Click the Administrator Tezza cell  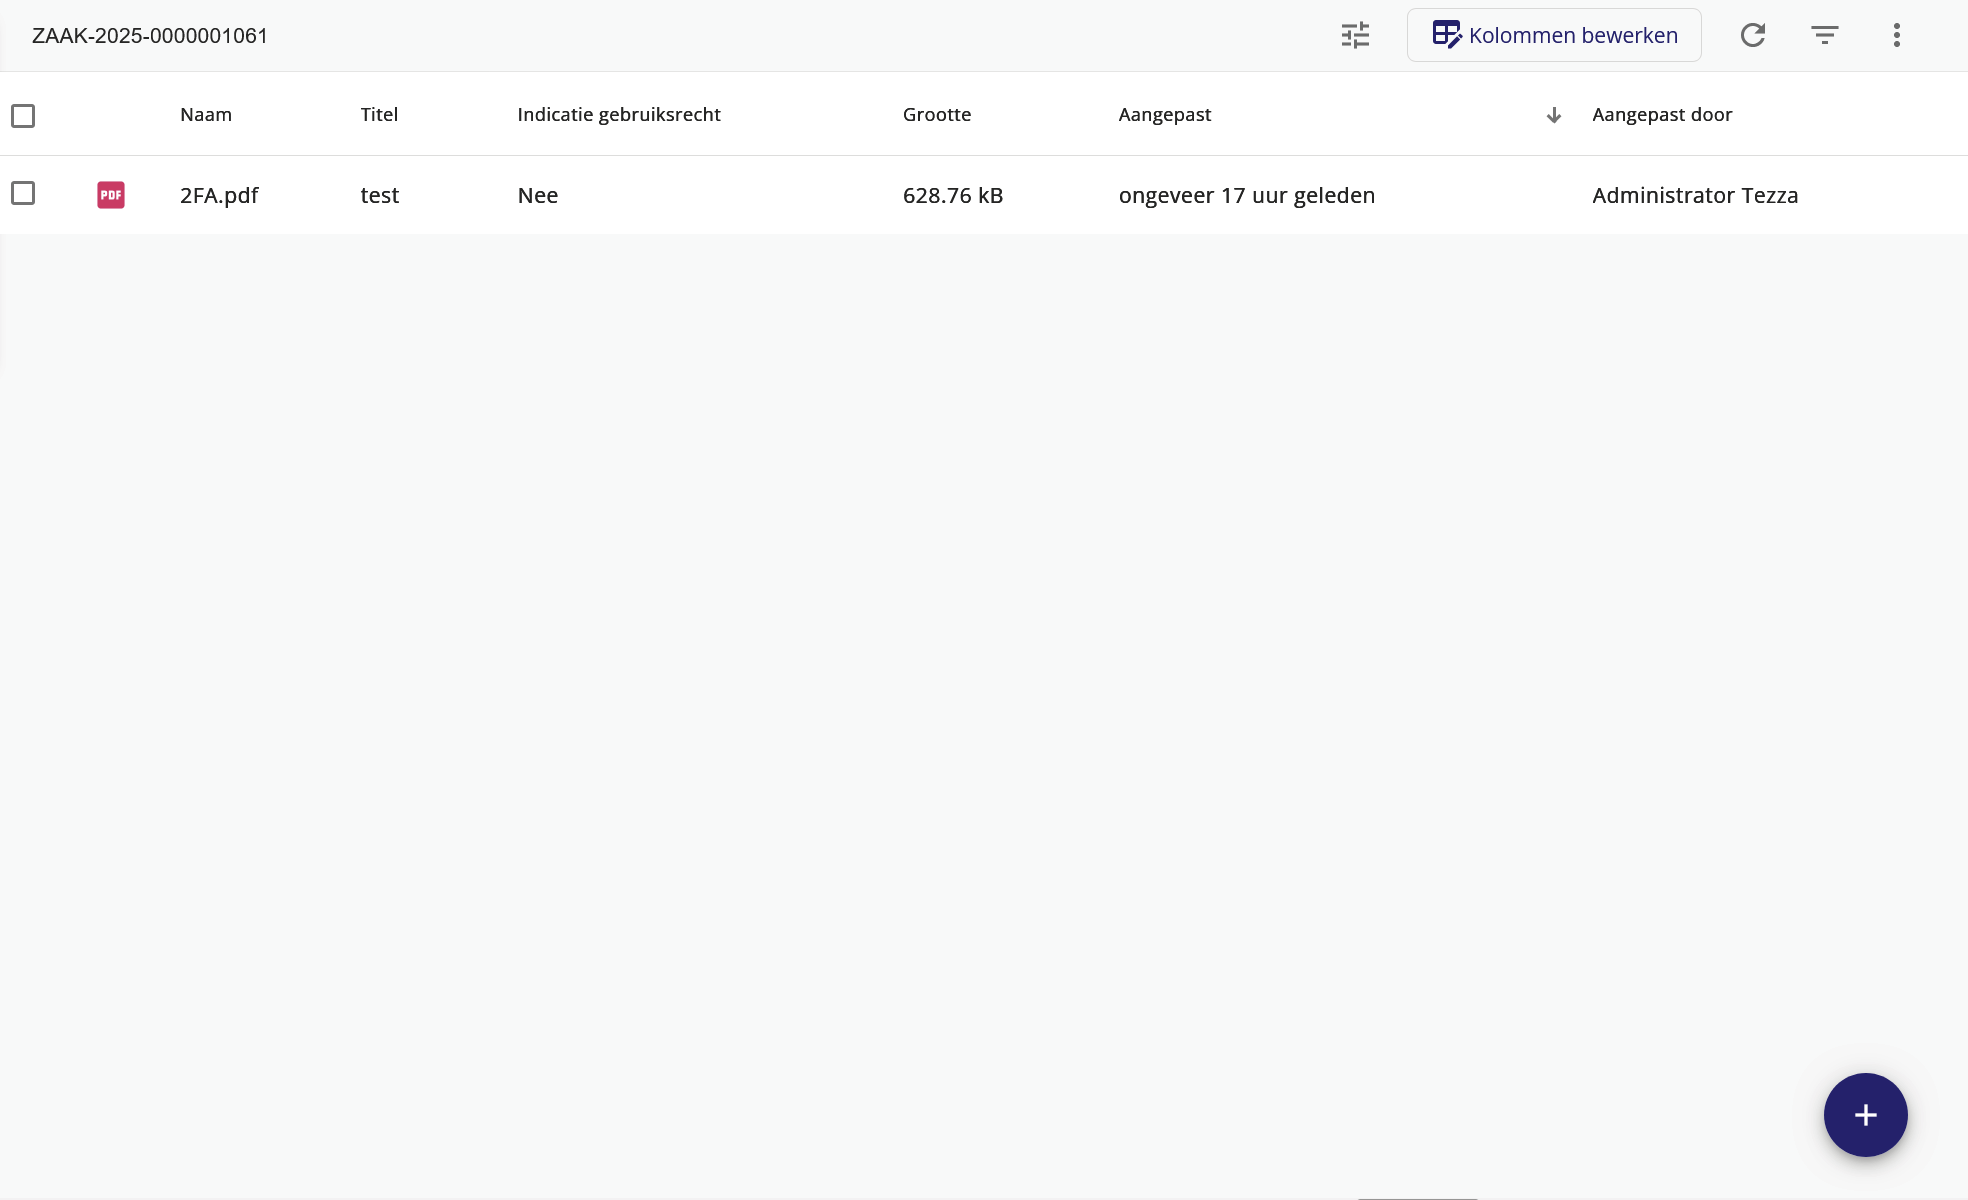click(x=1694, y=196)
